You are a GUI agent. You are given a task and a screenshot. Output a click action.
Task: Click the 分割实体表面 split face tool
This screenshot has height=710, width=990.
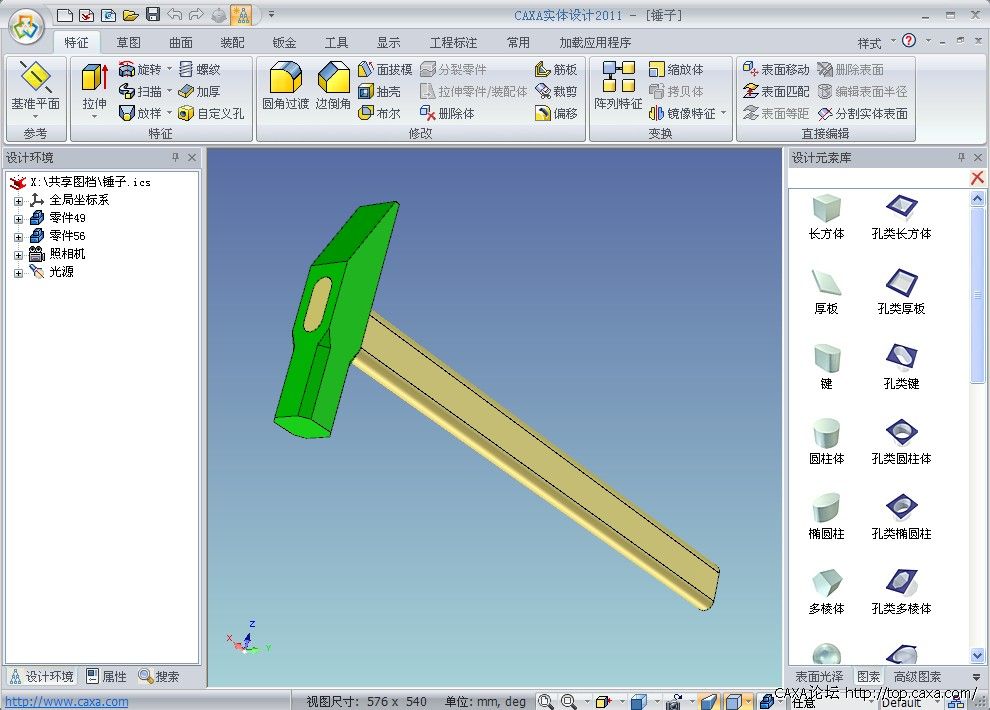tap(862, 113)
